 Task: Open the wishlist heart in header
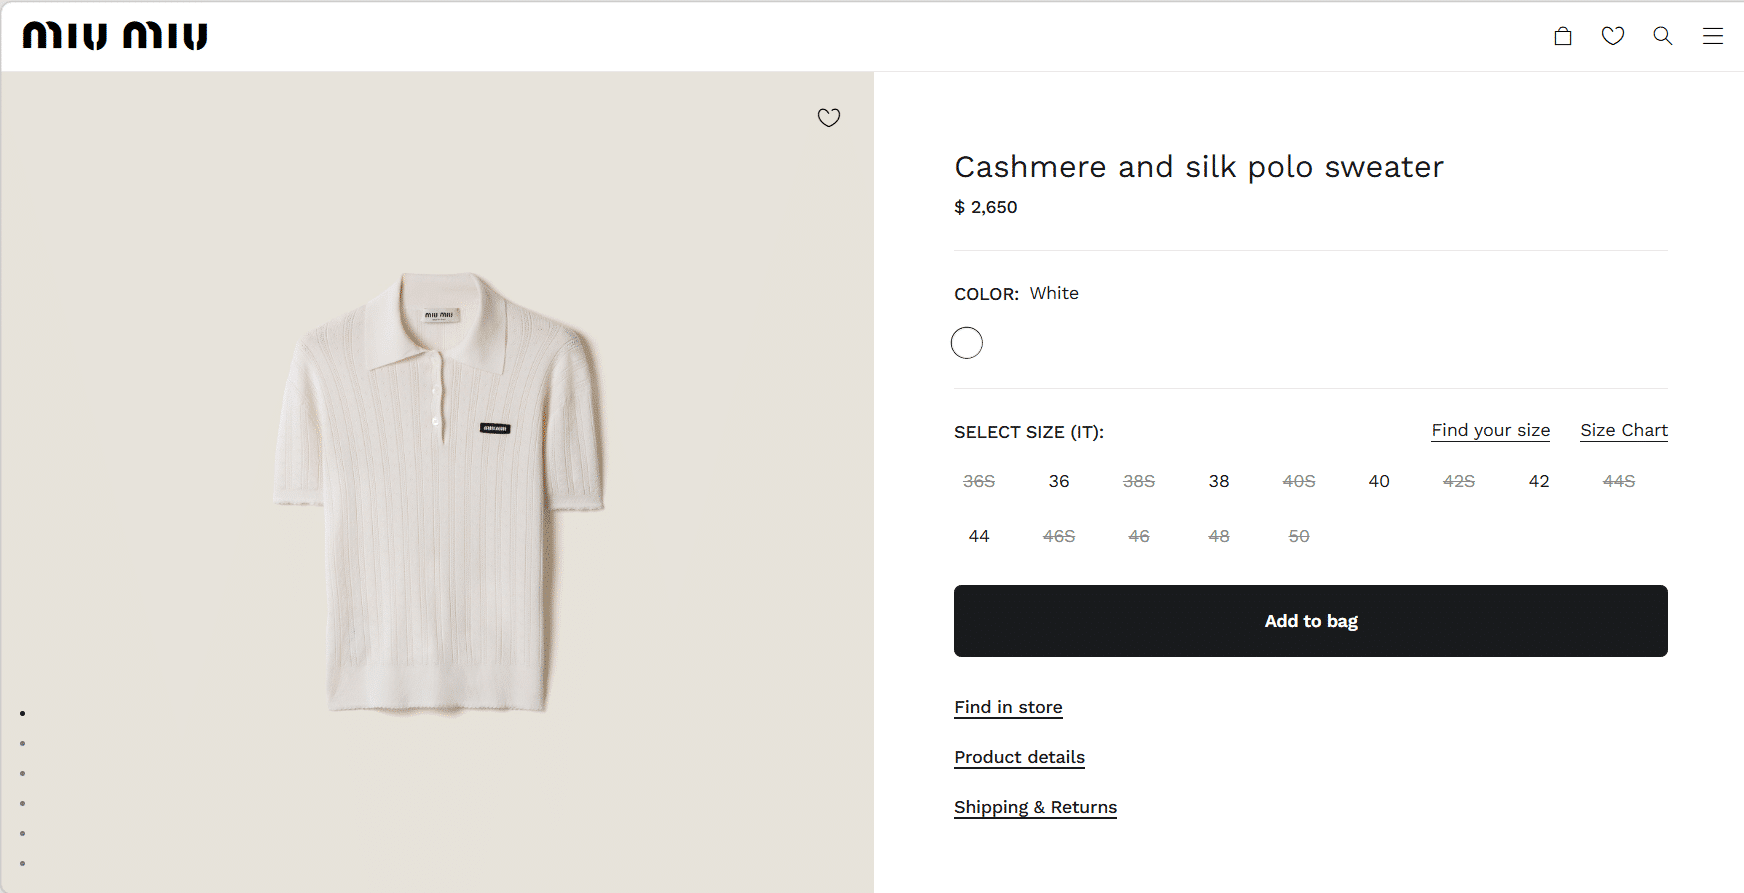(1613, 36)
